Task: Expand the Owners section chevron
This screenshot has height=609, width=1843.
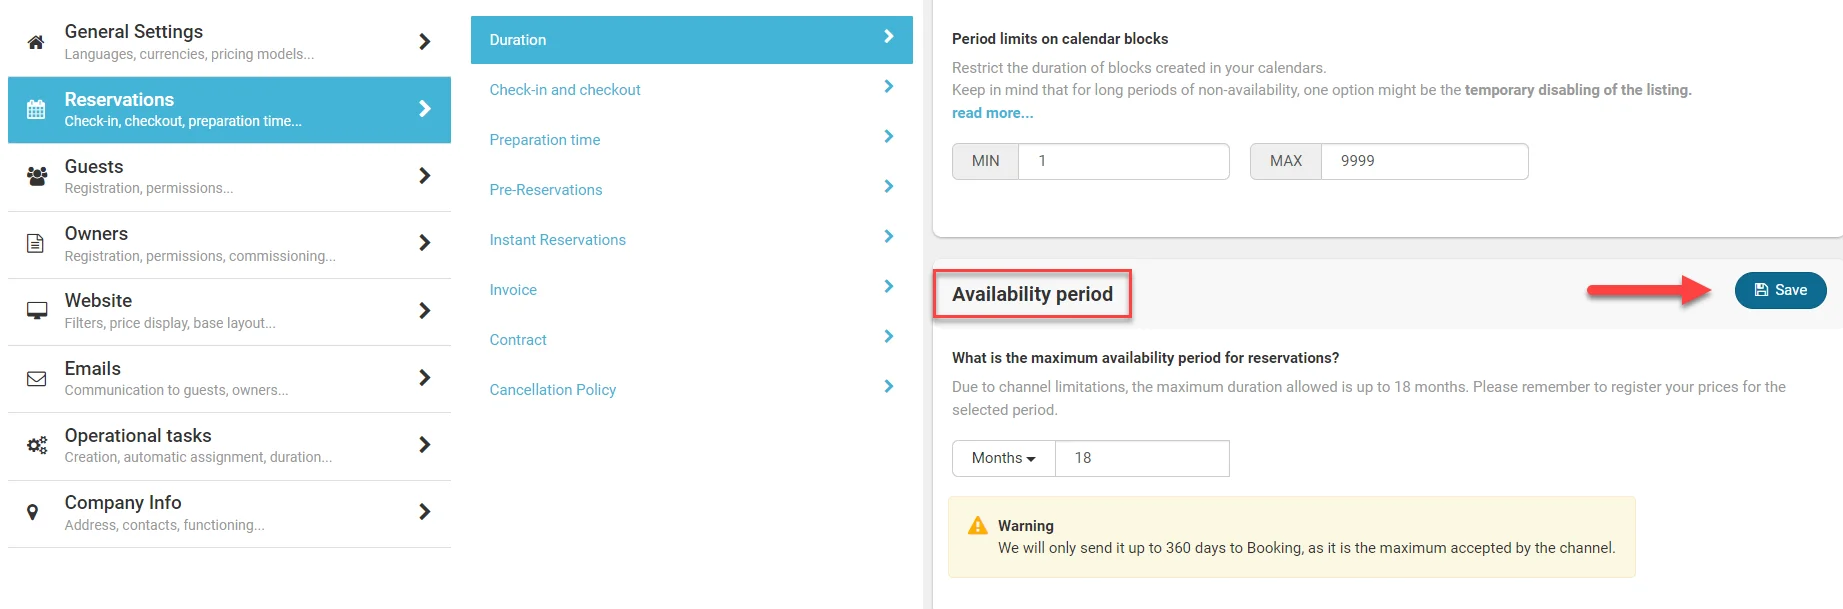Action: (x=425, y=243)
